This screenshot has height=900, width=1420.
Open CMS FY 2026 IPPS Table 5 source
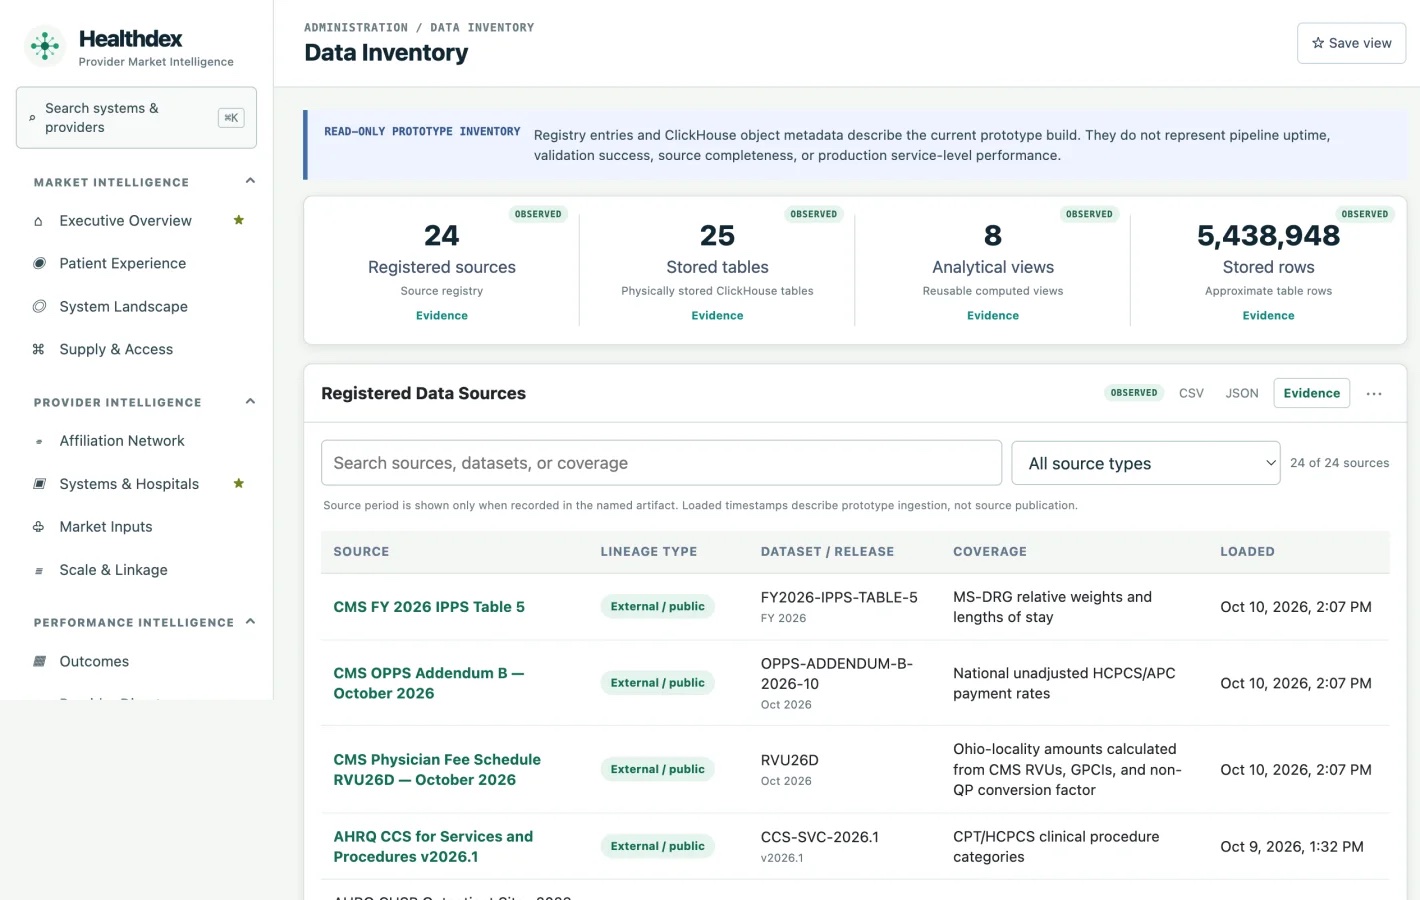pos(429,607)
